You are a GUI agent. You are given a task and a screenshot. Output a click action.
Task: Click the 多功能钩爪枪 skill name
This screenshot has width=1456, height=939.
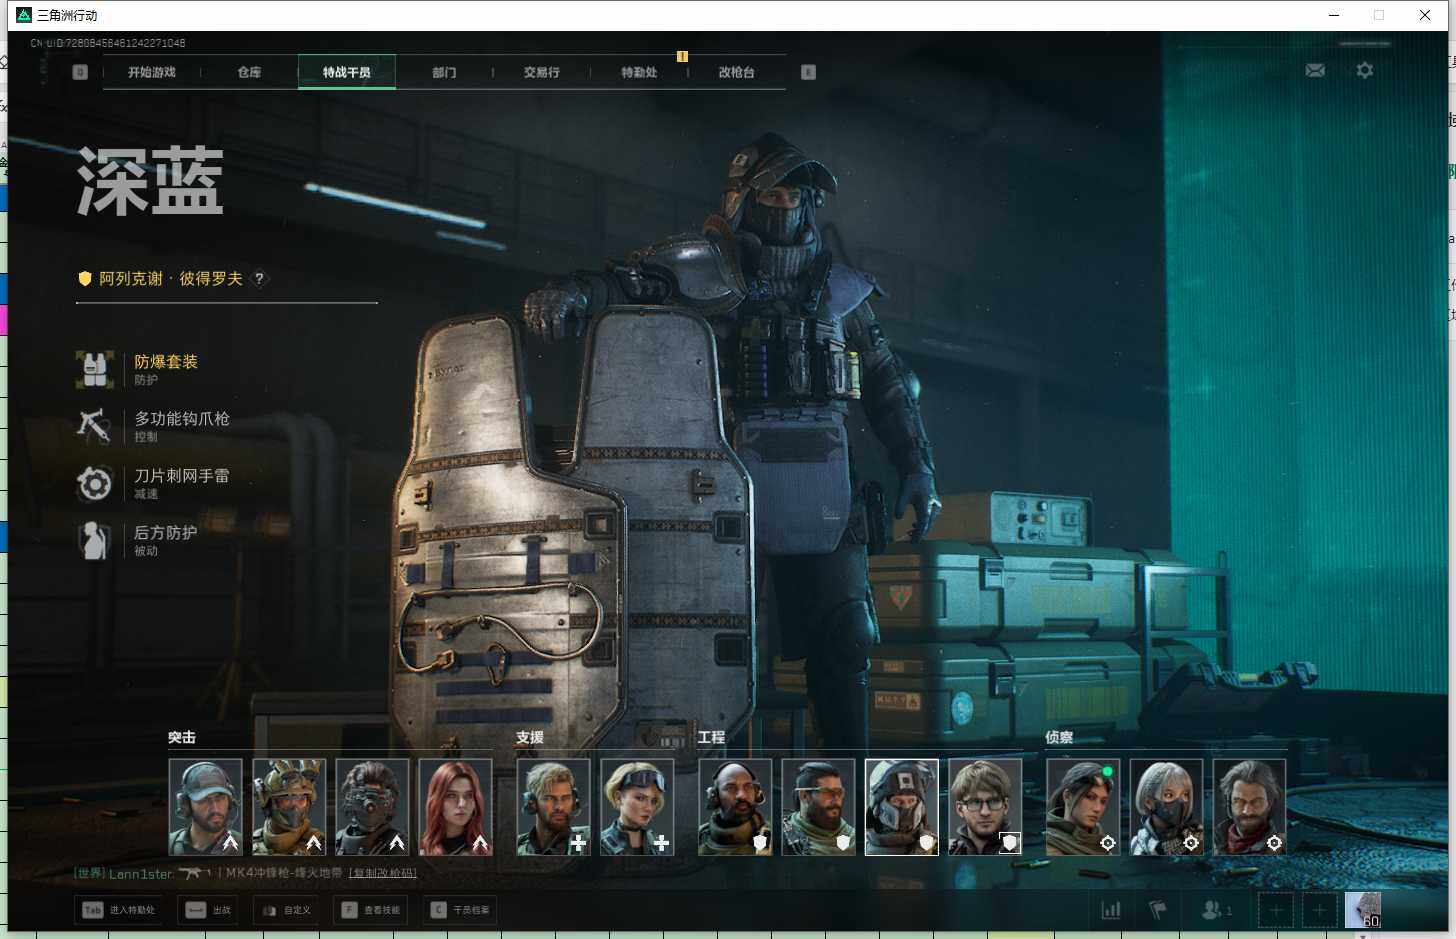(x=182, y=418)
